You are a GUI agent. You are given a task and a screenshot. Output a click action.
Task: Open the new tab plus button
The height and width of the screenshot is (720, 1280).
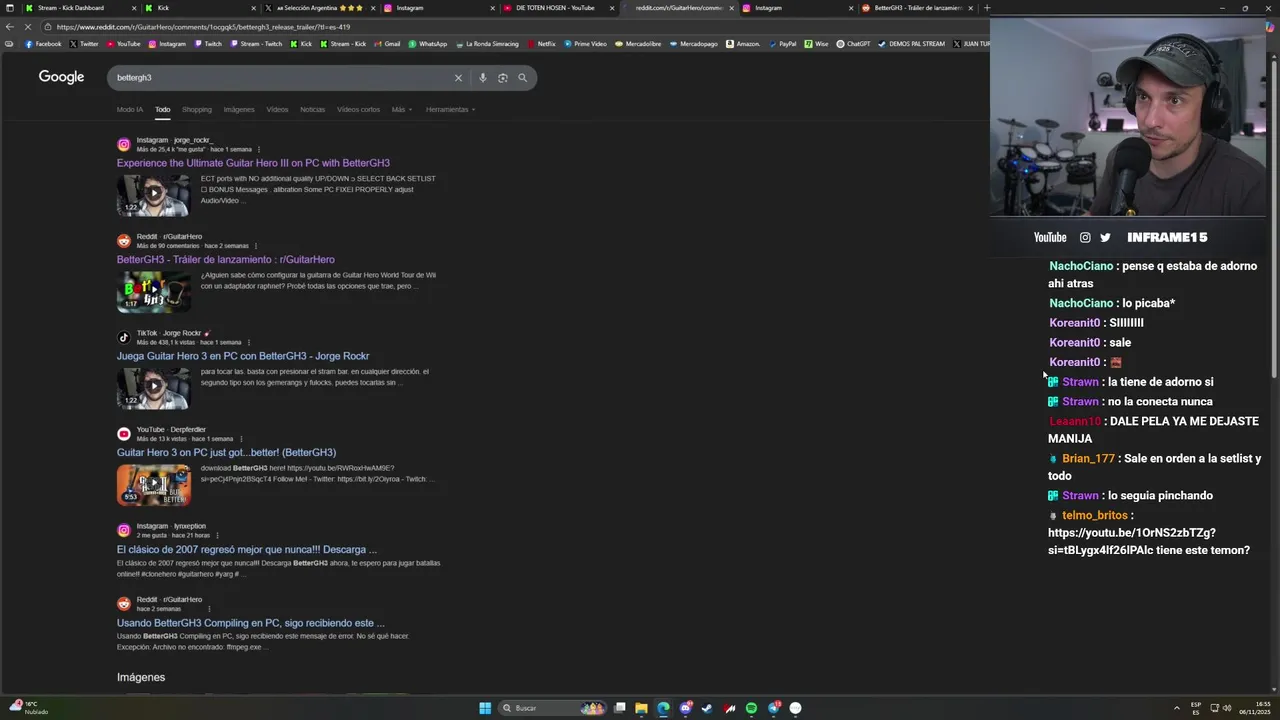987,8
